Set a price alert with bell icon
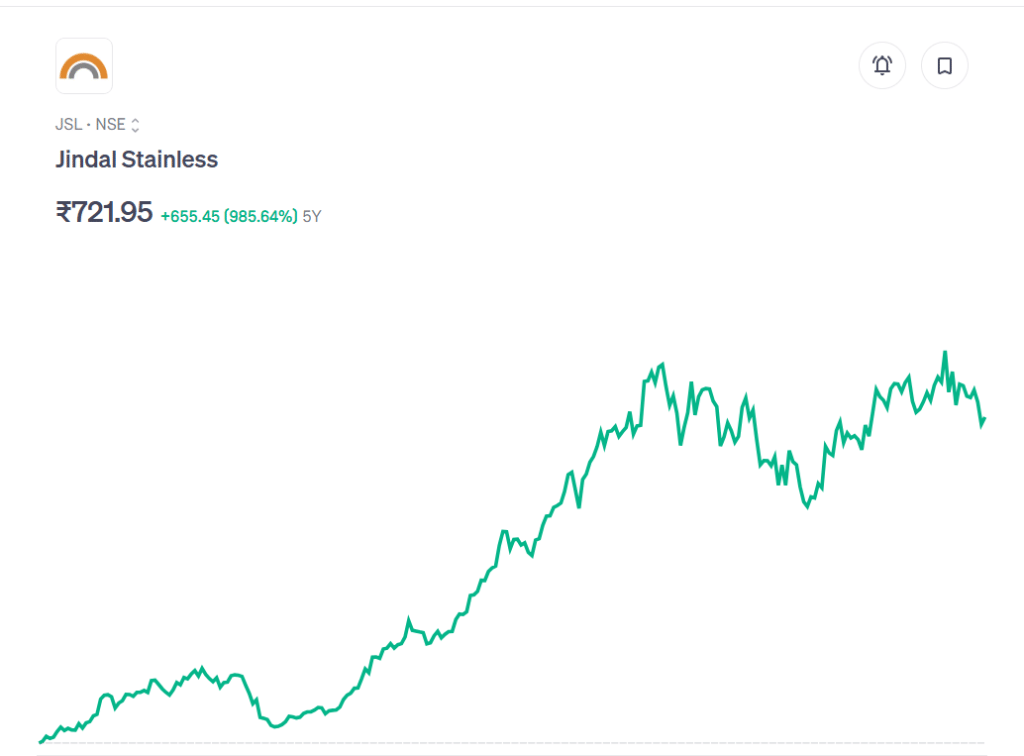This screenshot has width=1024, height=756. click(882, 66)
